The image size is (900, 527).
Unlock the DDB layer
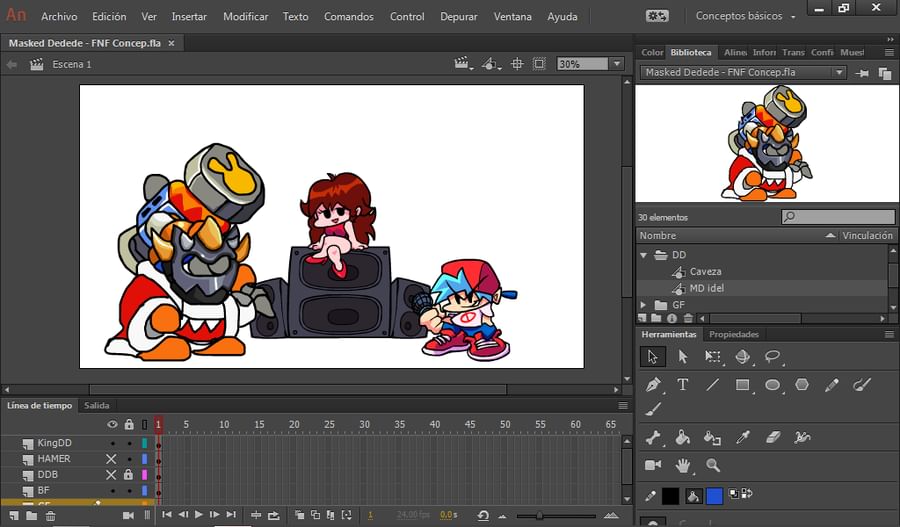pyautogui.click(x=129, y=475)
